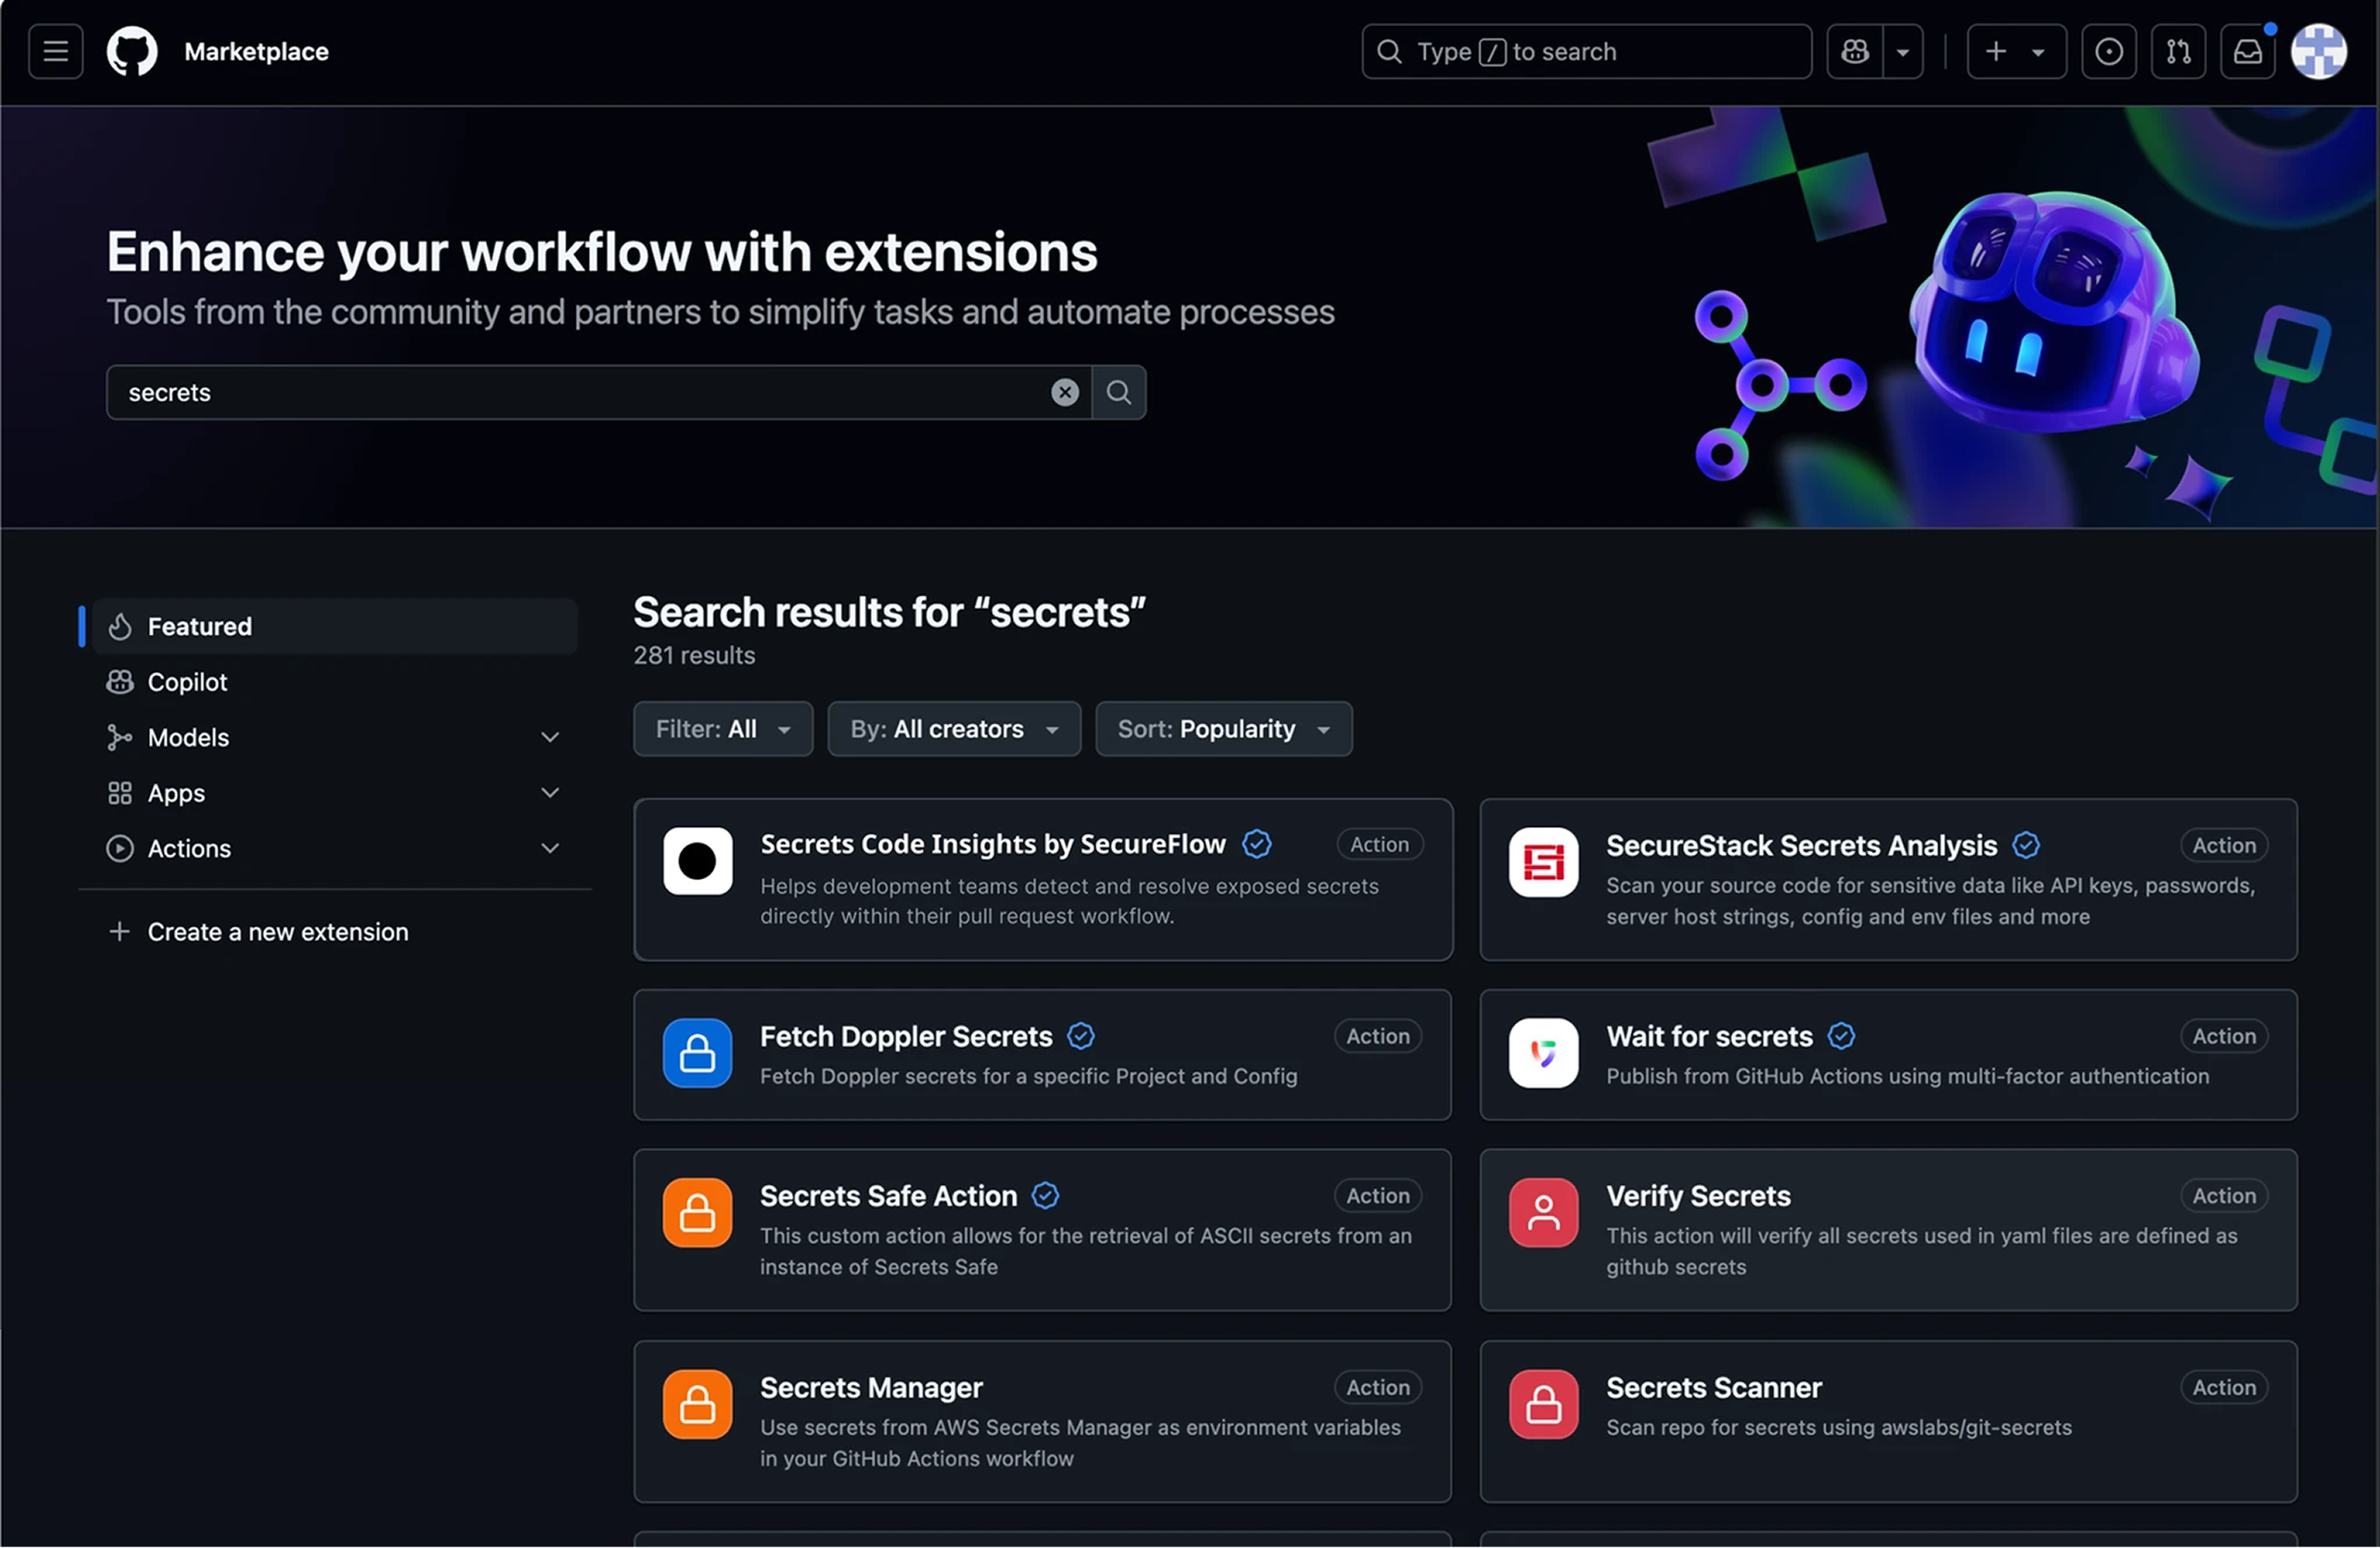2380x1548 pixels.
Task: Click the pull requests icon
Action: tap(2179, 51)
